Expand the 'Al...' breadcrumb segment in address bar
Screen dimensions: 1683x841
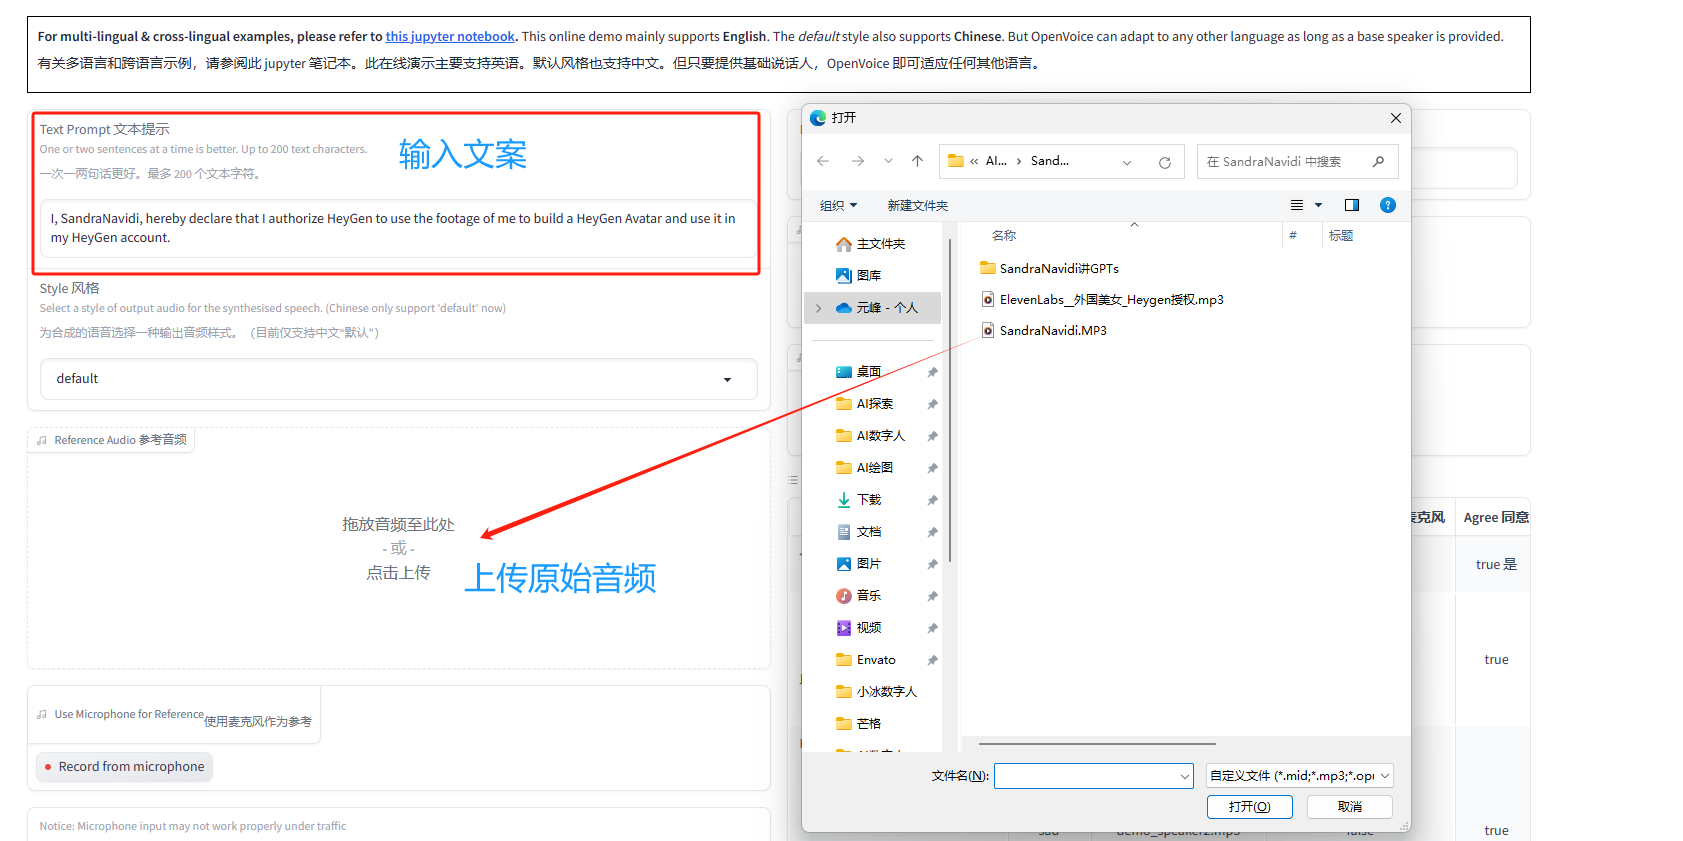point(996,161)
